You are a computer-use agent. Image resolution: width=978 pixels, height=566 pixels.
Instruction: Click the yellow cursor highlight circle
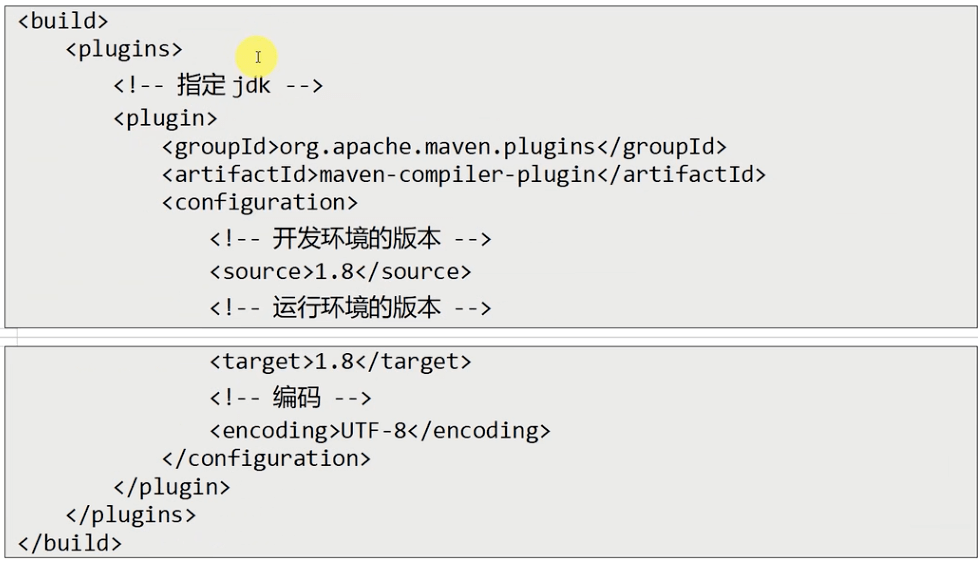point(257,57)
